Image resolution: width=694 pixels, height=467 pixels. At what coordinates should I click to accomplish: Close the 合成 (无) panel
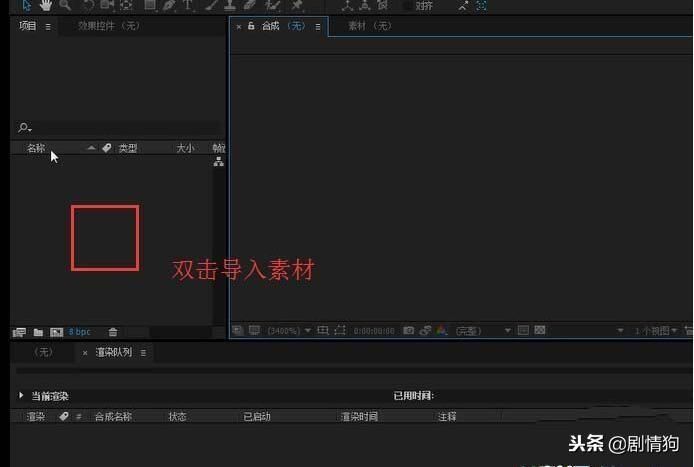click(239, 27)
